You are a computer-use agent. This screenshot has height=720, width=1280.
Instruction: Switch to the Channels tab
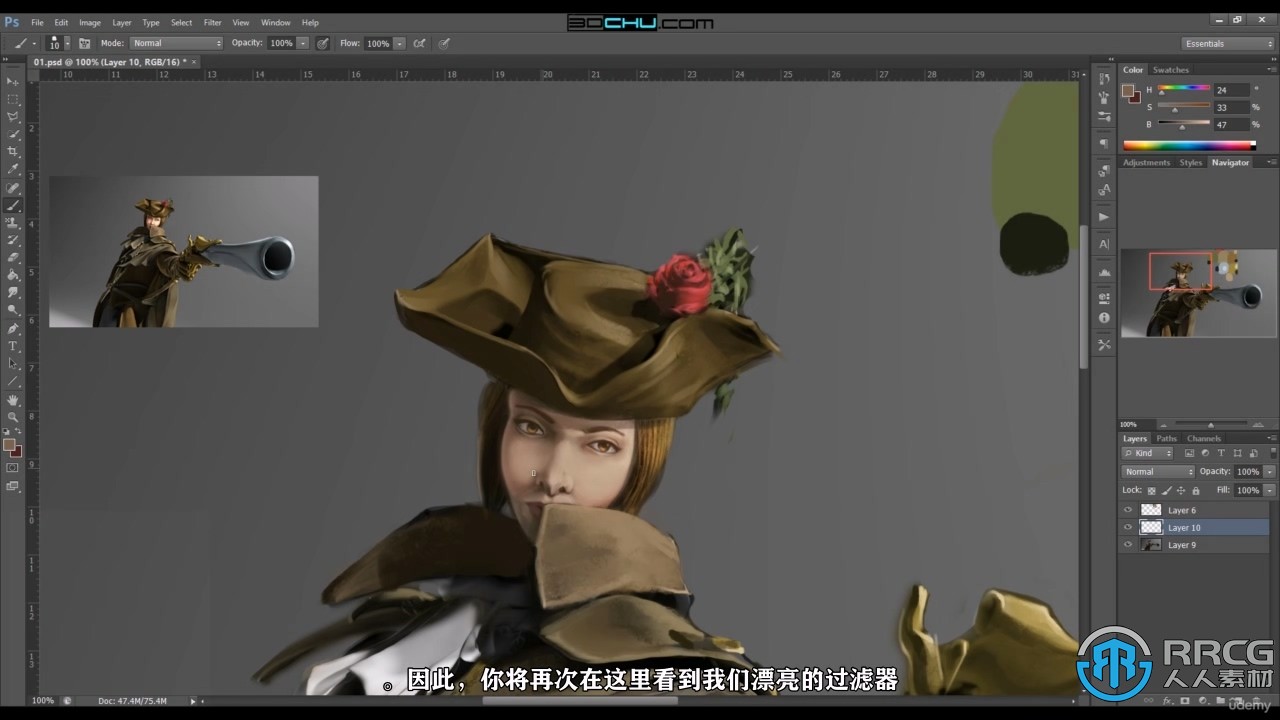pos(1204,438)
